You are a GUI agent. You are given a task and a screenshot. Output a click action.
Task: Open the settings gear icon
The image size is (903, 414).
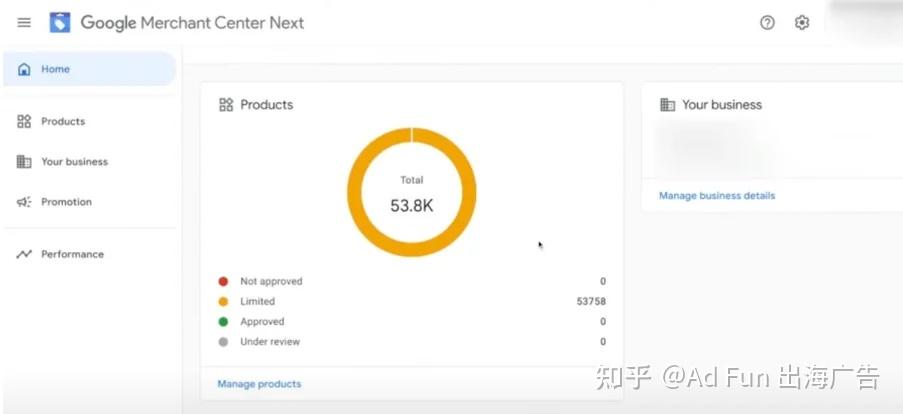[802, 22]
